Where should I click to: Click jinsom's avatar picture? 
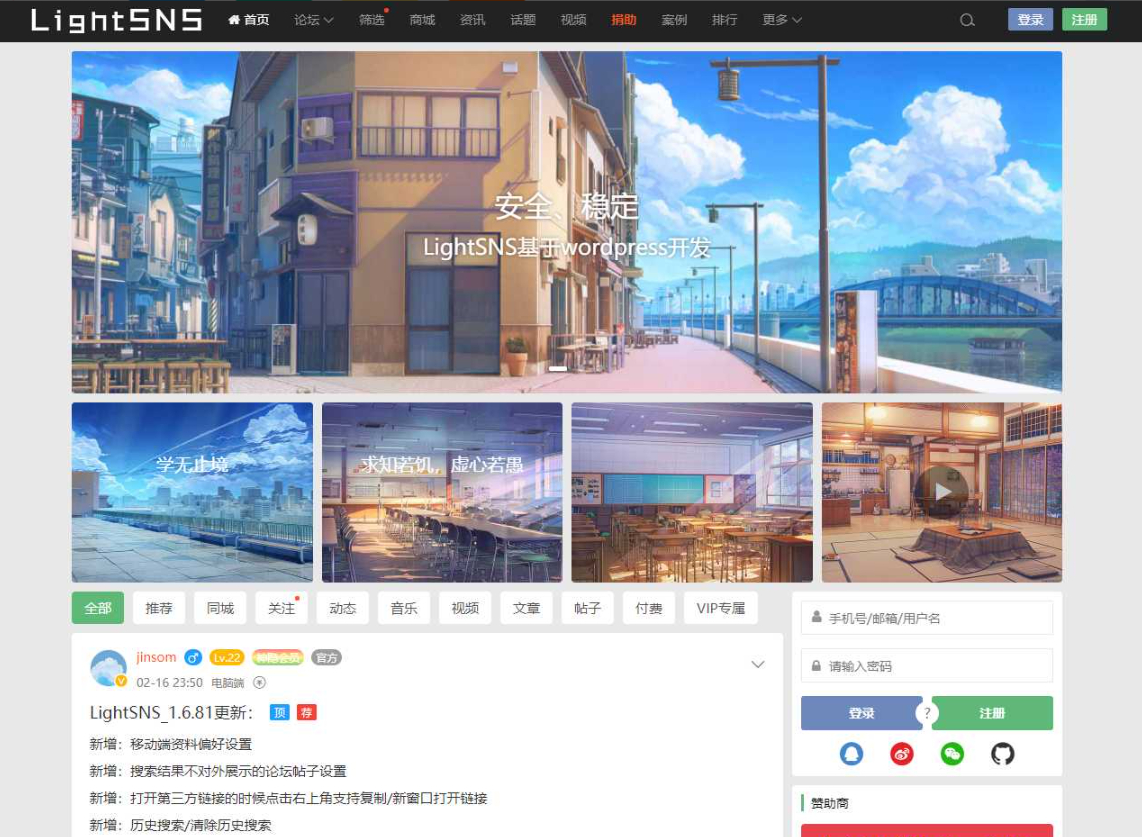109,668
